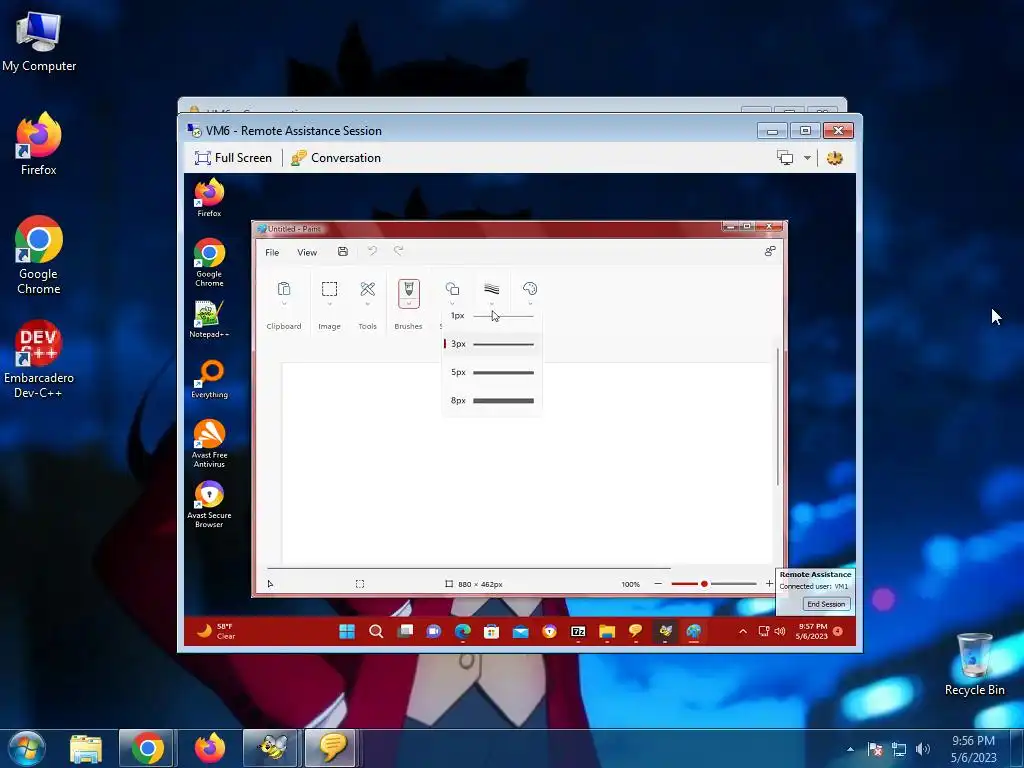The width and height of the screenshot is (1024, 768).
Task: Show hidden icons on the host system tray
Action: click(x=850, y=749)
